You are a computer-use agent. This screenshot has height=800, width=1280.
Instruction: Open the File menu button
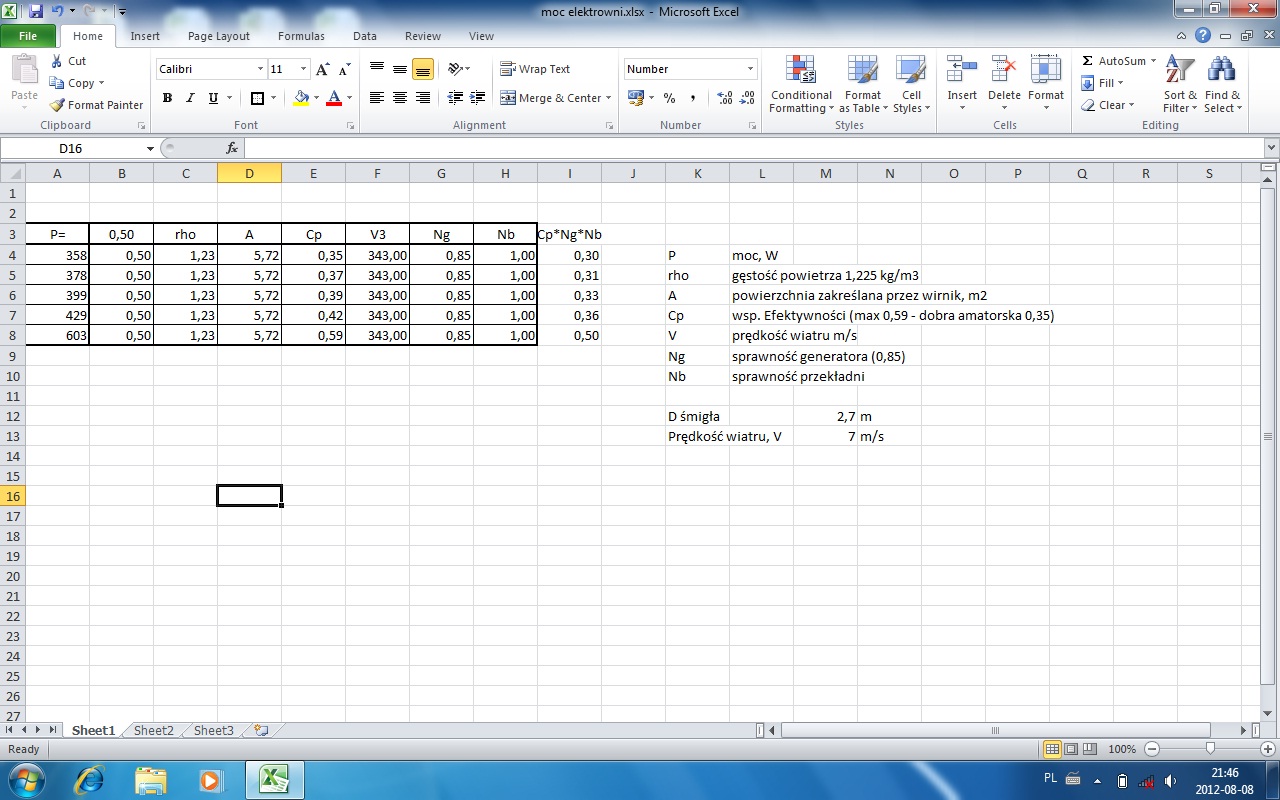[x=28, y=36]
